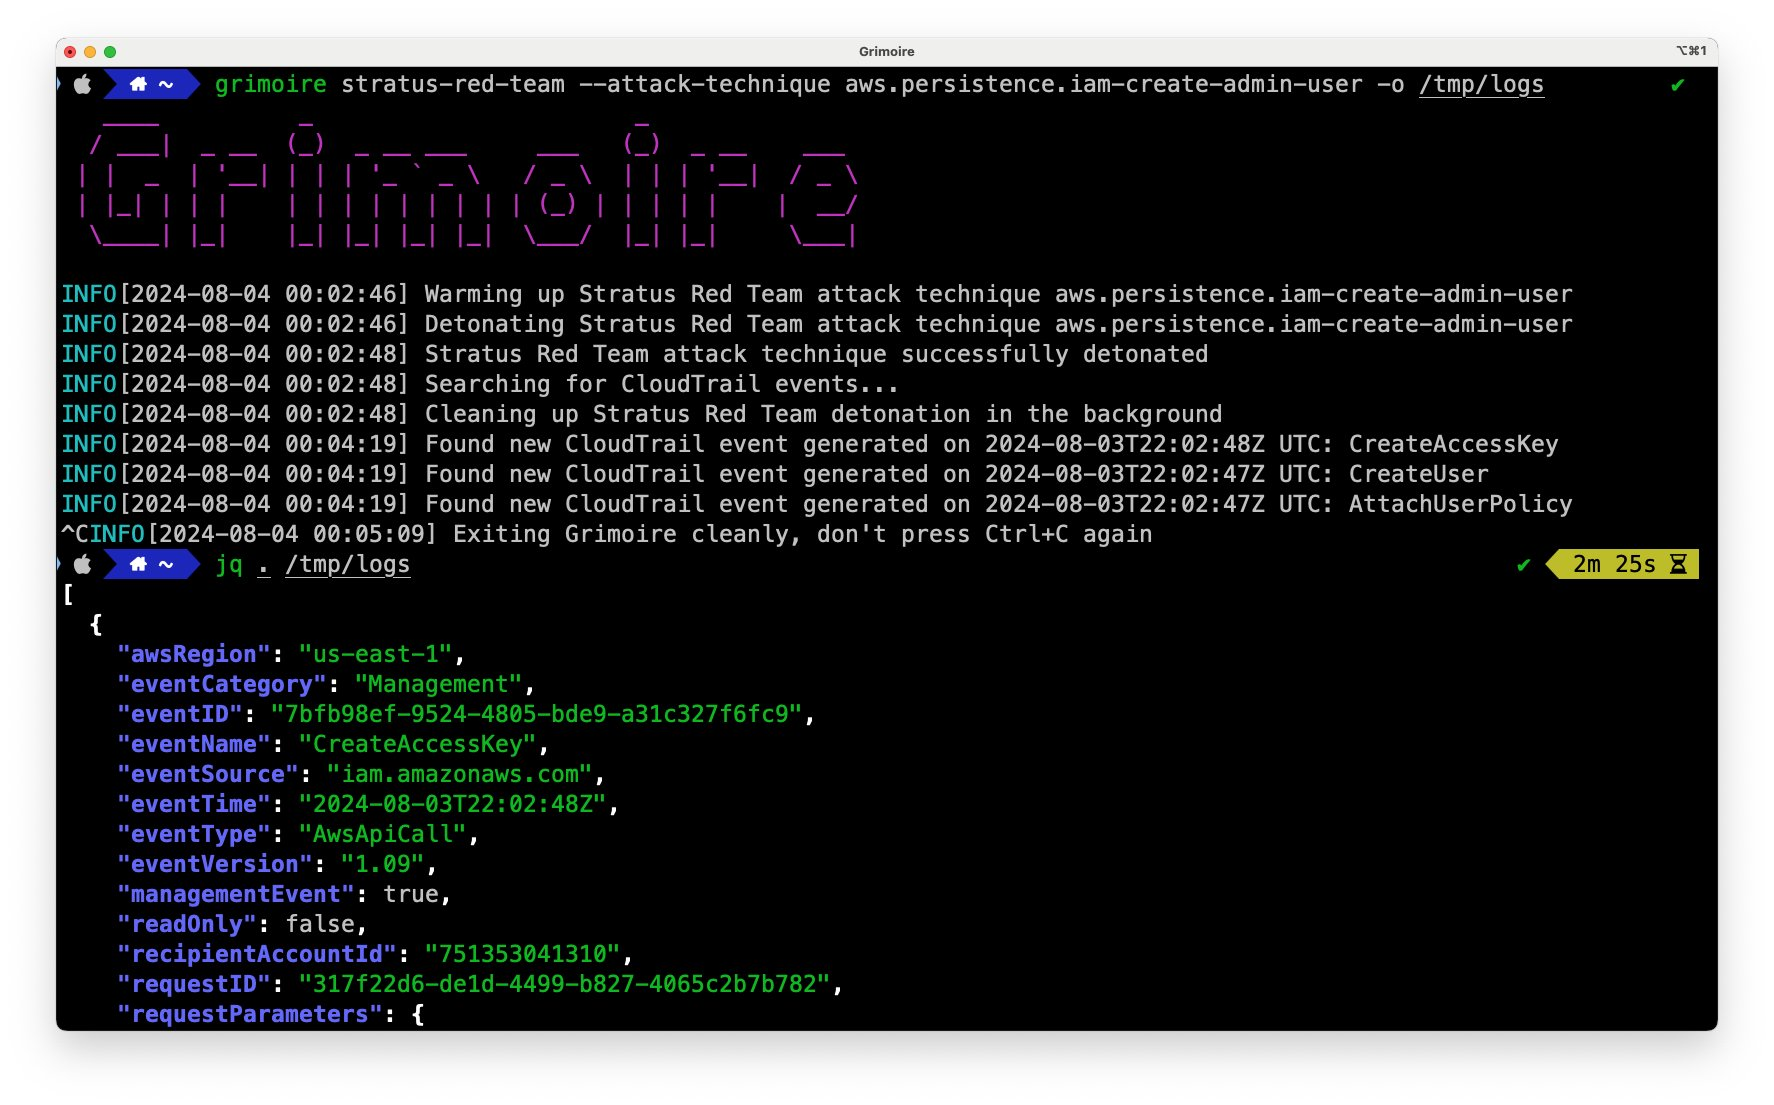Click the green zoom window button
Image resolution: width=1774 pixels, height=1105 pixels.
(x=110, y=51)
